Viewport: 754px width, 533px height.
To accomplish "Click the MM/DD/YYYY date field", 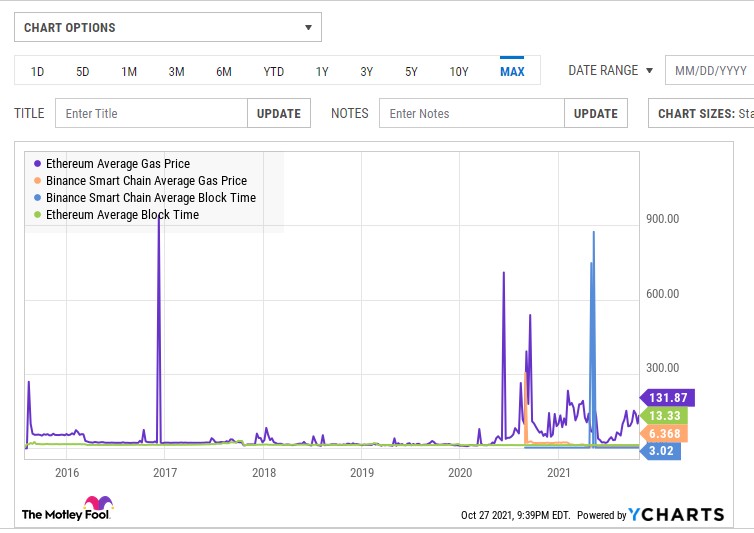I will [710, 71].
